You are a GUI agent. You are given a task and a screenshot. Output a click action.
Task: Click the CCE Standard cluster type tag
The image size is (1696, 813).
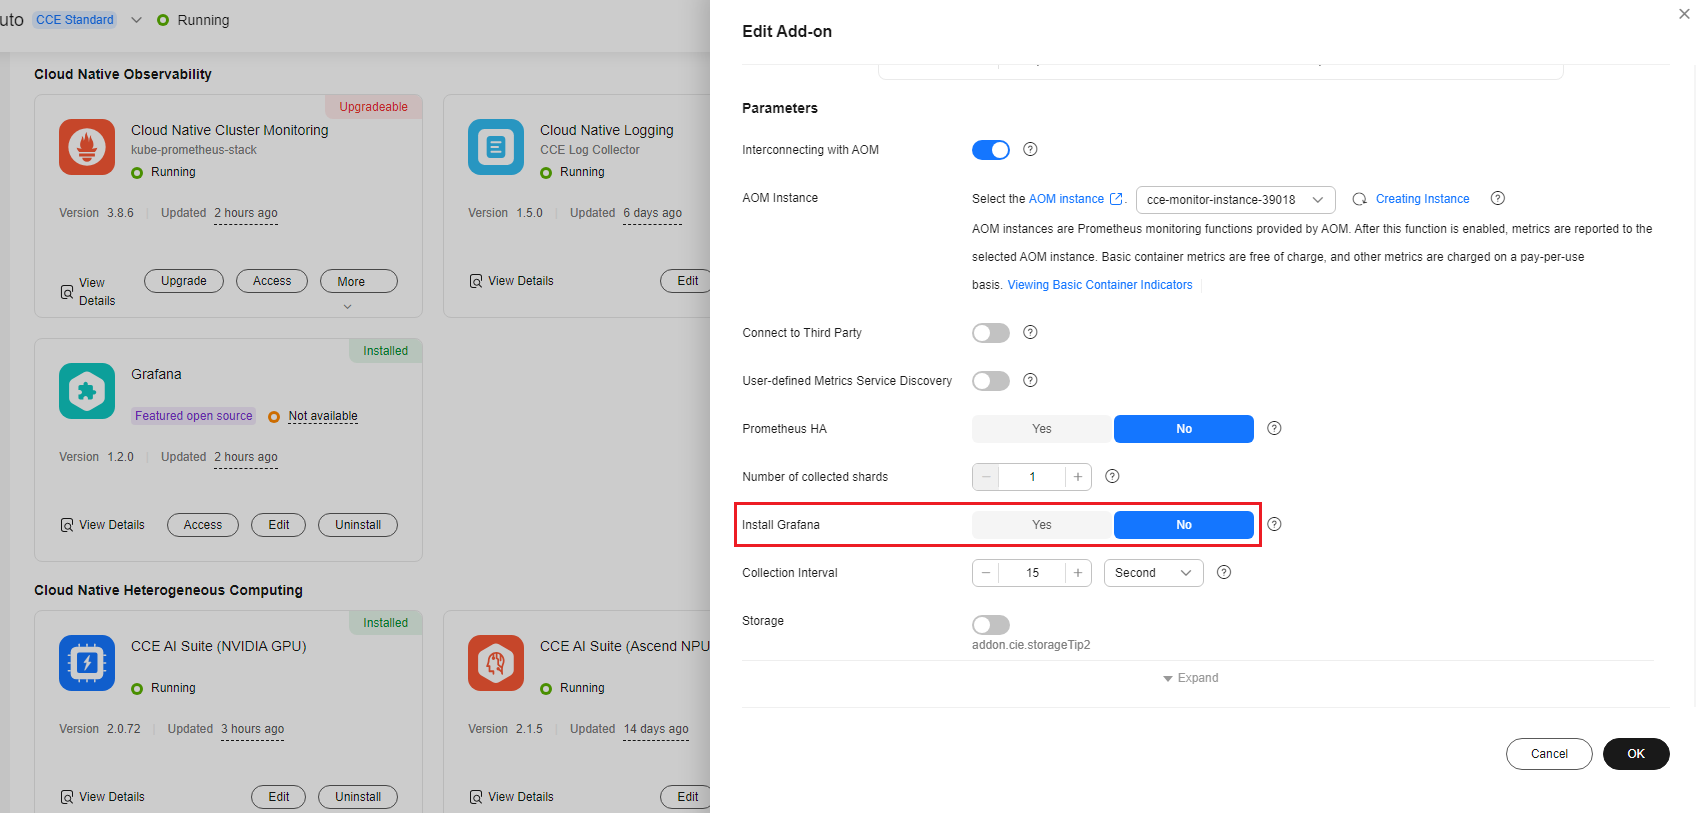75,20
